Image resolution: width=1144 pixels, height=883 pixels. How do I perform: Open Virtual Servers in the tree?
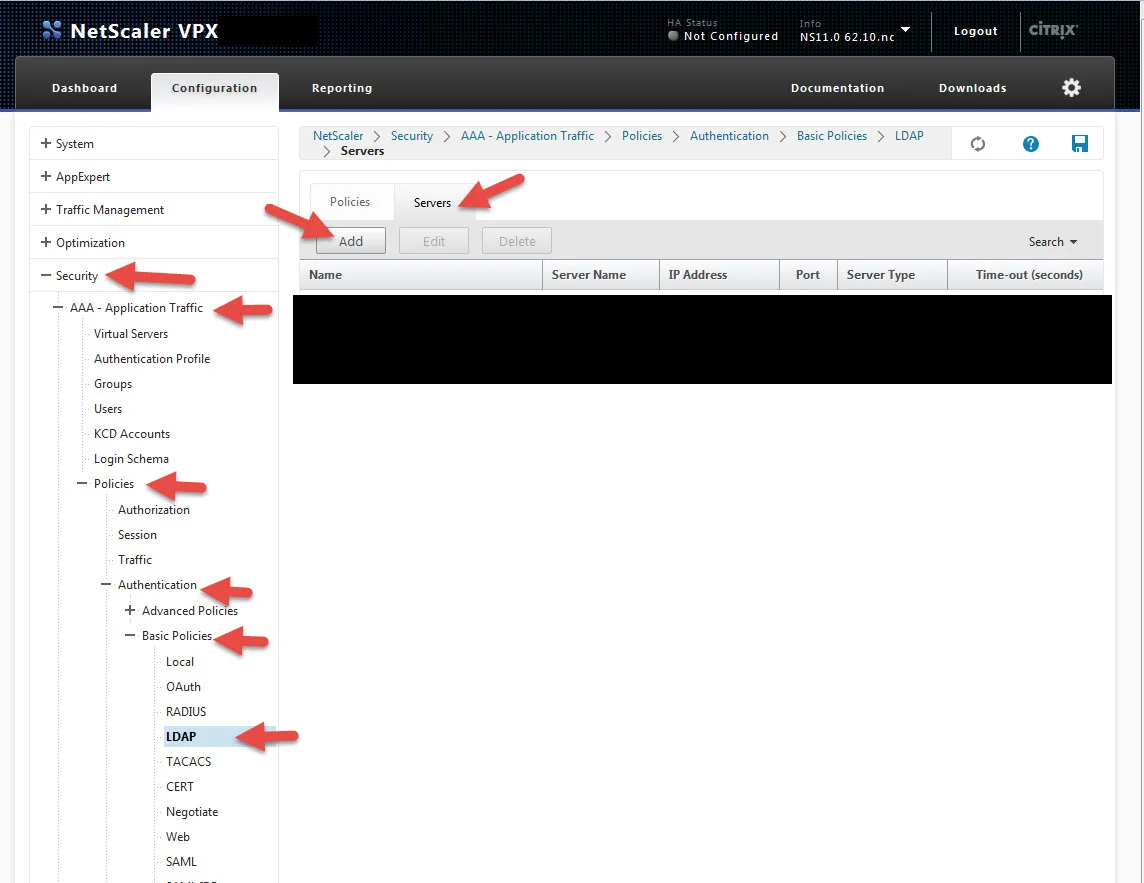point(131,333)
